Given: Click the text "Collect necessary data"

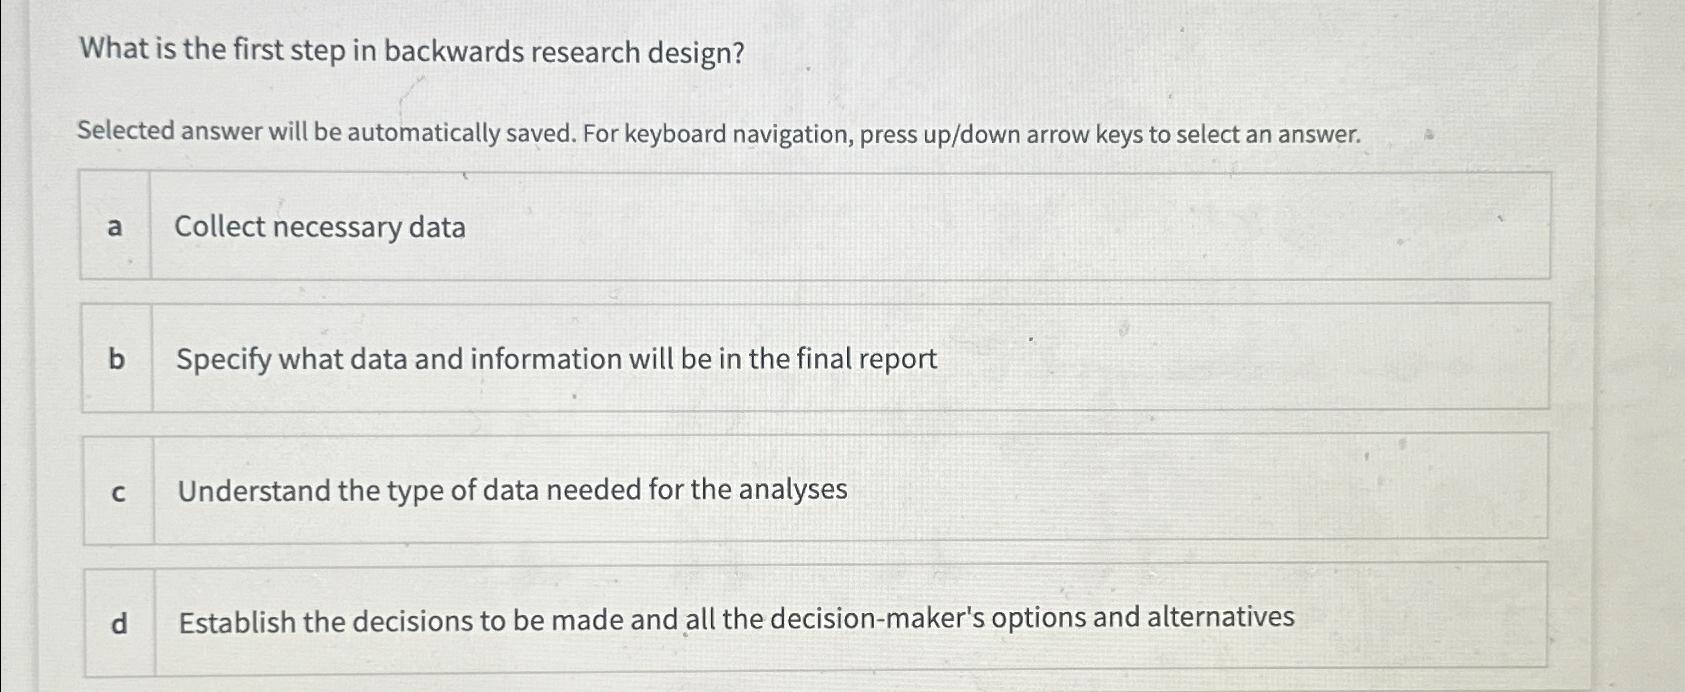Looking at the screenshot, I should coord(320,228).
